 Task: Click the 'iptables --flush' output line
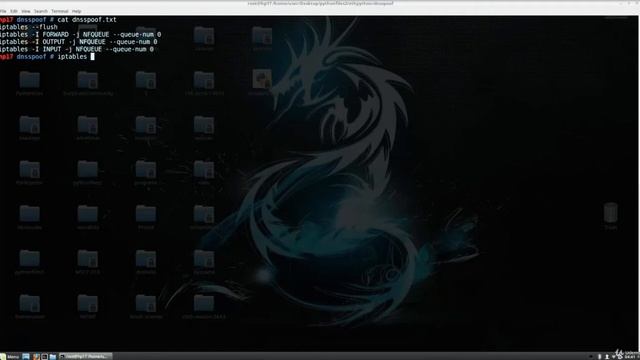click(29, 27)
